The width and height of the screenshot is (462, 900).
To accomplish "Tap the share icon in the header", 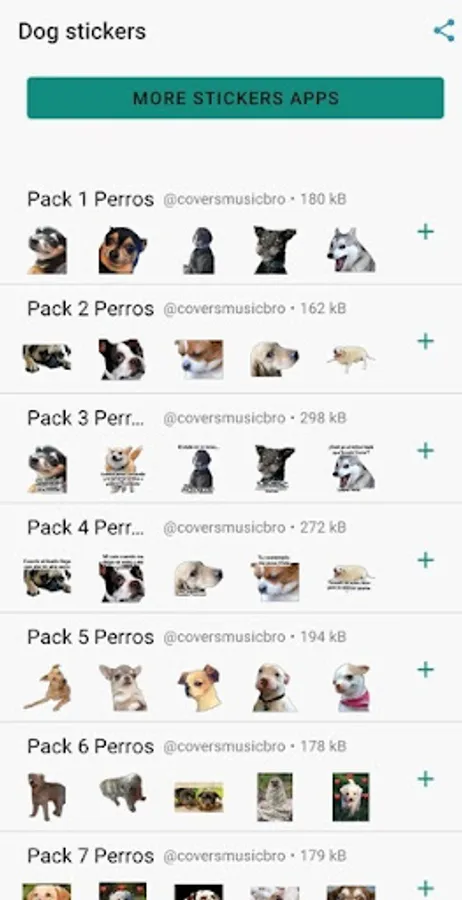I will [444, 30].
